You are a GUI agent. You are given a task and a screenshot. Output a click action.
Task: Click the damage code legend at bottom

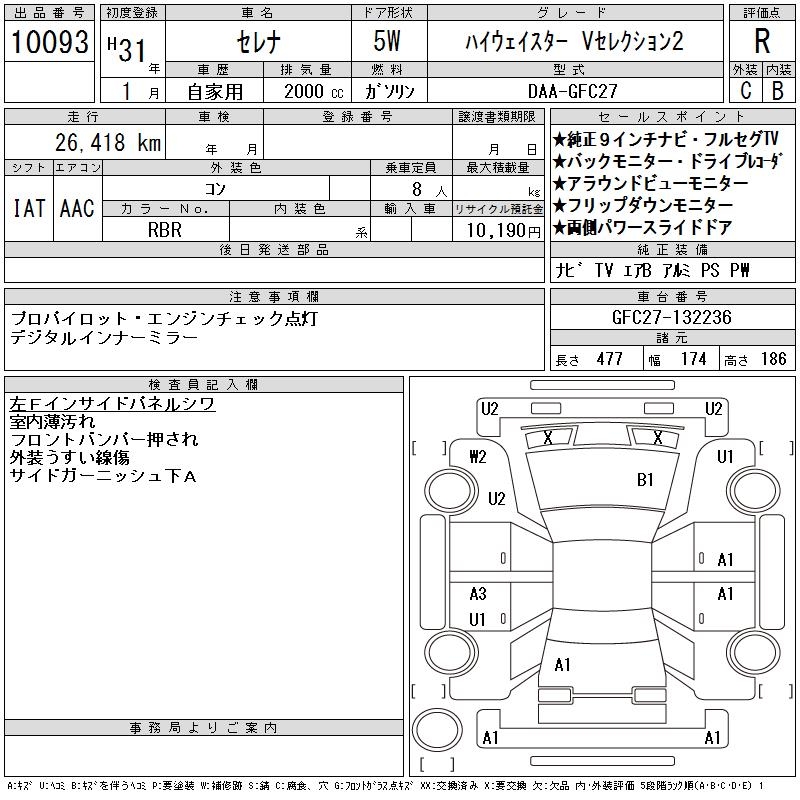[386, 786]
